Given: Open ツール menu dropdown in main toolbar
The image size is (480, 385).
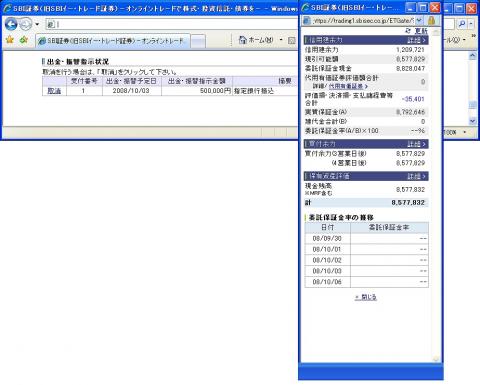Looking at the screenshot, I should pyautogui.click(x=465, y=40).
